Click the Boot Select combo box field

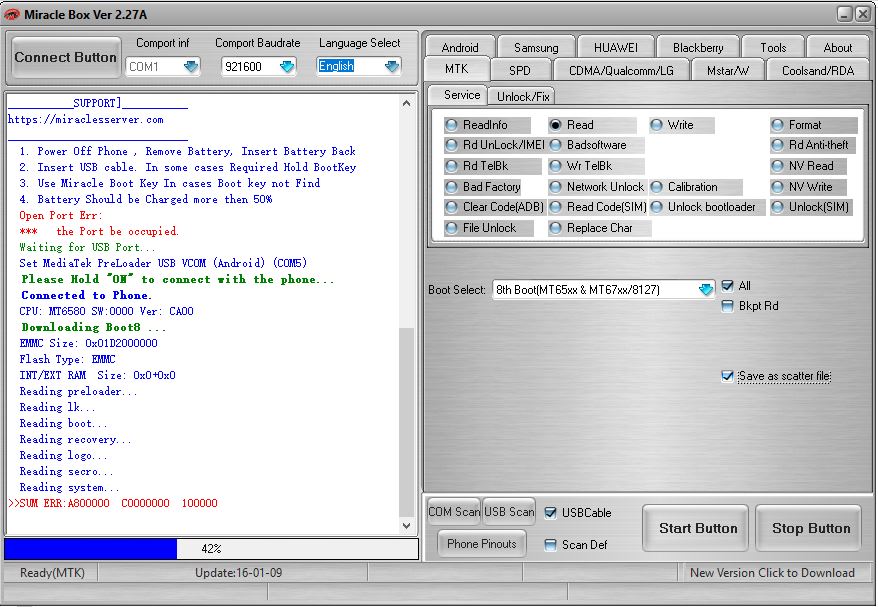tap(603, 290)
